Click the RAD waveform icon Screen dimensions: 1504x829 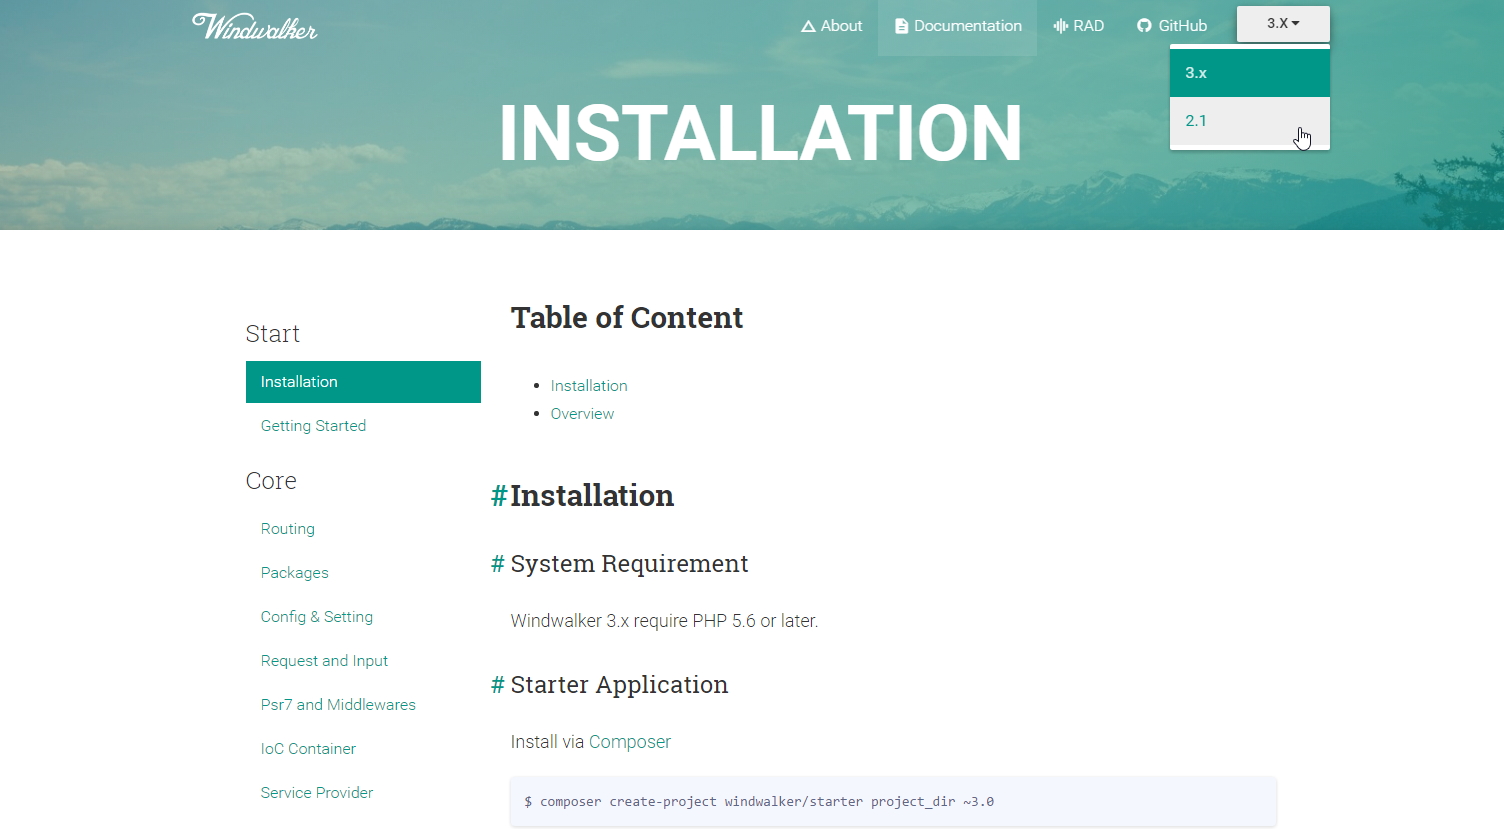[x=1061, y=26]
